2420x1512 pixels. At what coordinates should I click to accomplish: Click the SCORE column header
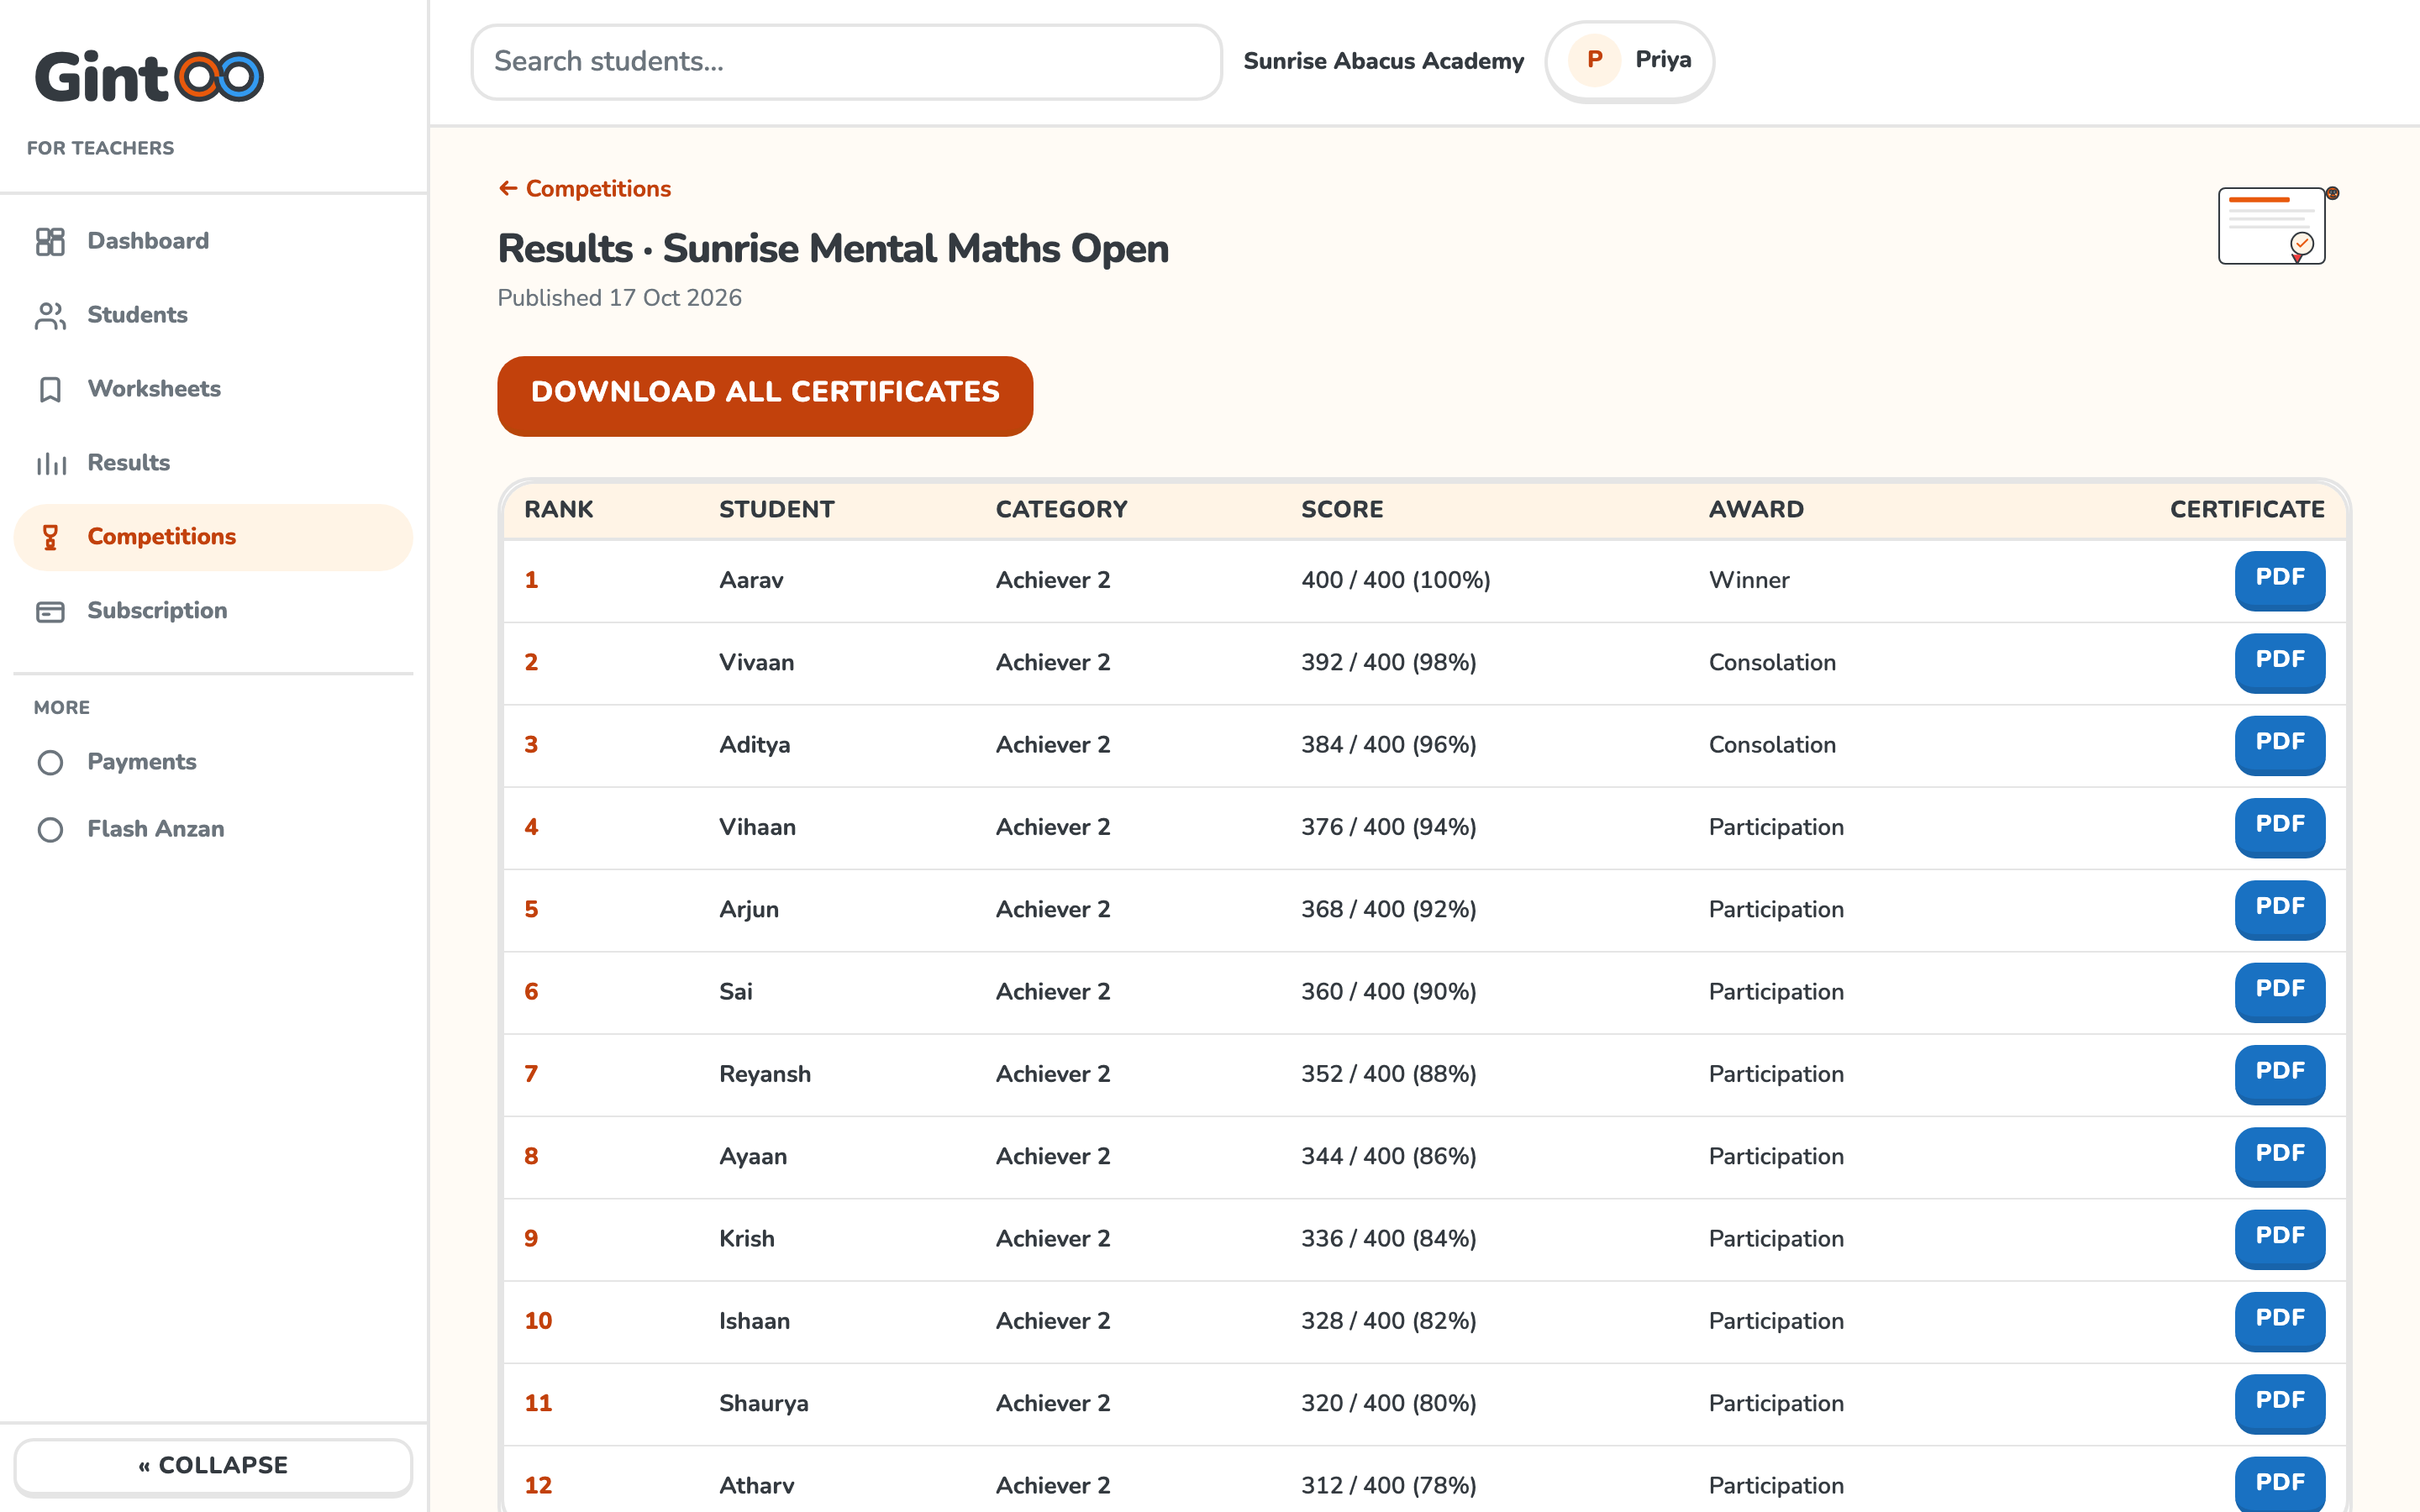tap(1342, 510)
